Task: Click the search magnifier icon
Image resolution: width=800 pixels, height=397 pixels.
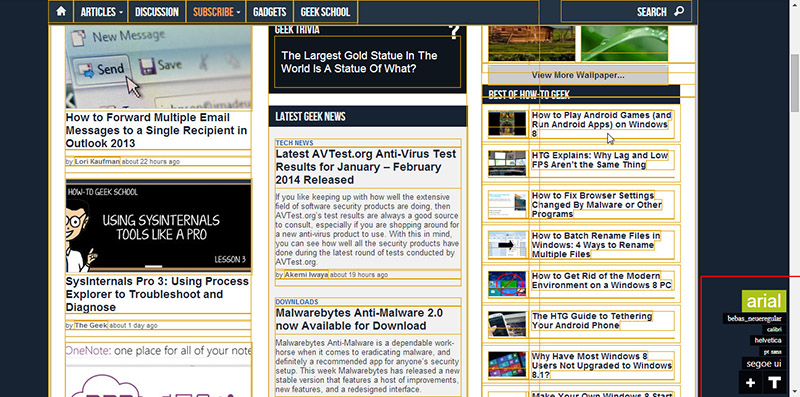Action: 679,11
